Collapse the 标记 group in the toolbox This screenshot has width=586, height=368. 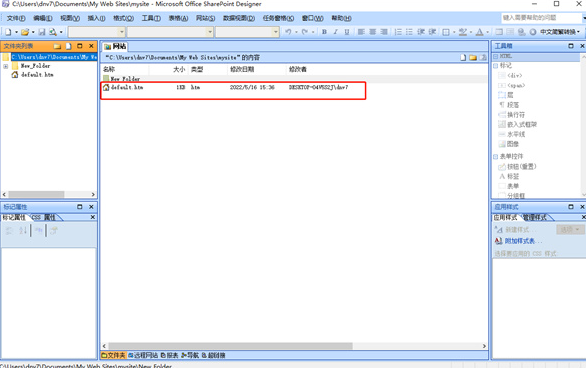pyautogui.click(x=496, y=66)
